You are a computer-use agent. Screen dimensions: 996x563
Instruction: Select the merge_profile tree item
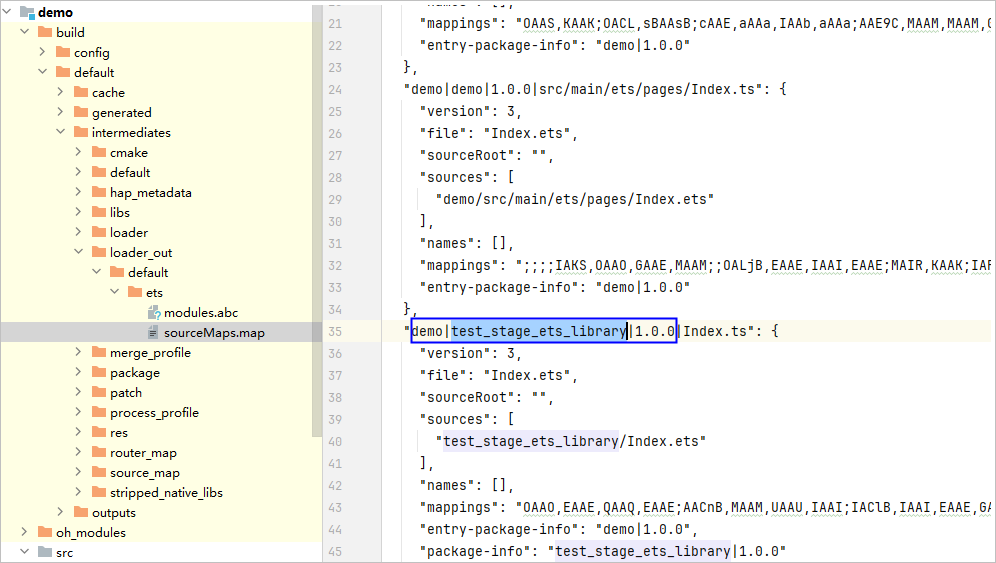150,353
